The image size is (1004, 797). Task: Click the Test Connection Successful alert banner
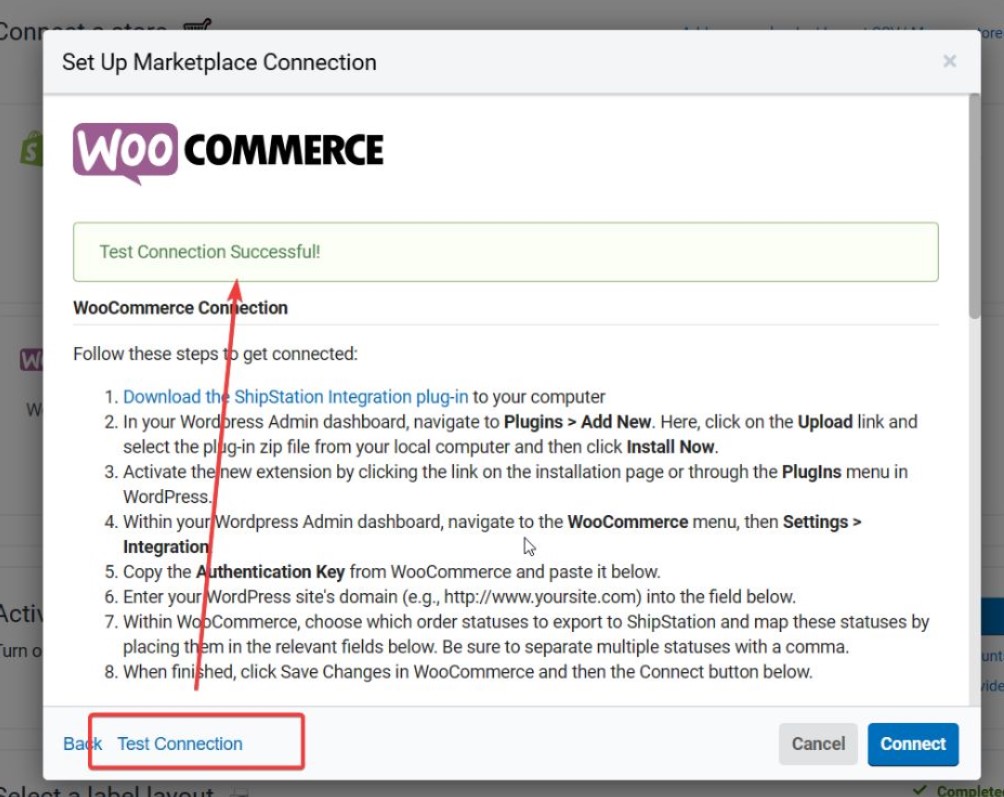click(505, 252)
